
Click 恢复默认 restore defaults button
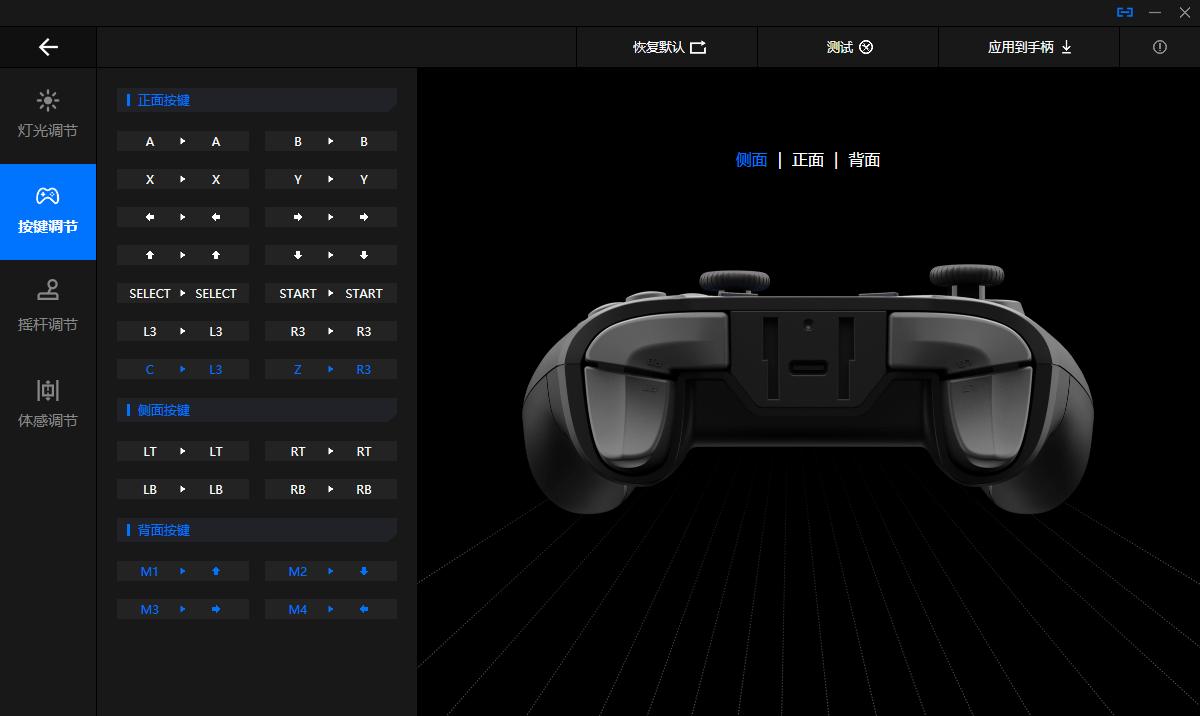[x=668, y=47]
